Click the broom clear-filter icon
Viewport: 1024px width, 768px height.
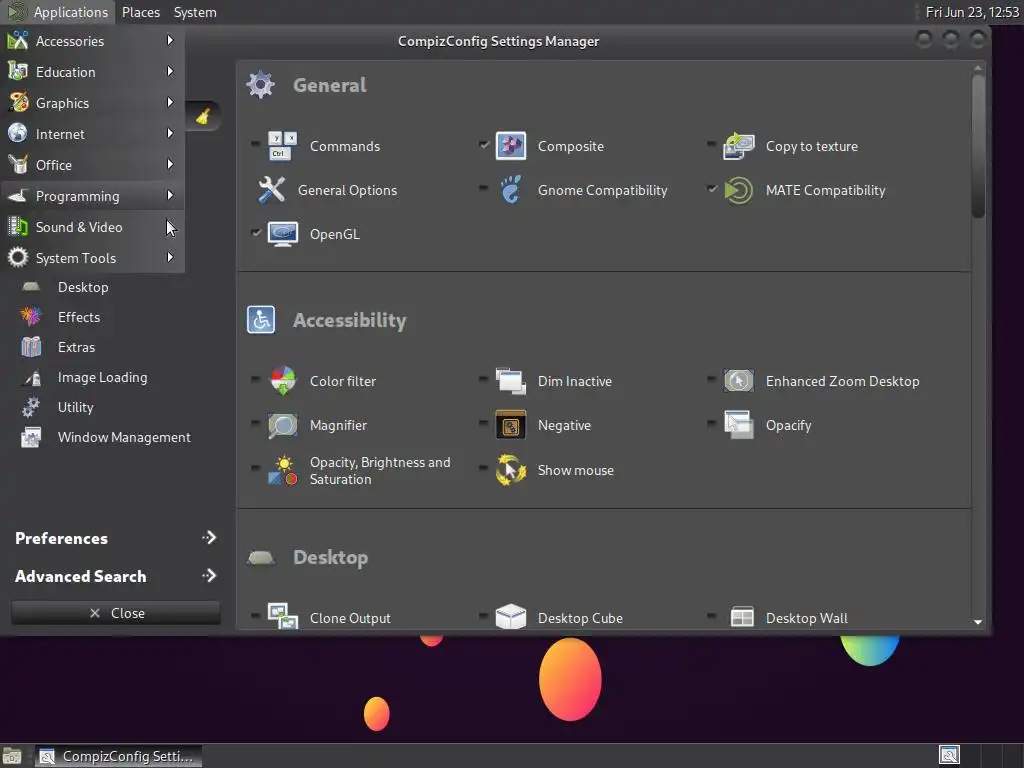202,116
